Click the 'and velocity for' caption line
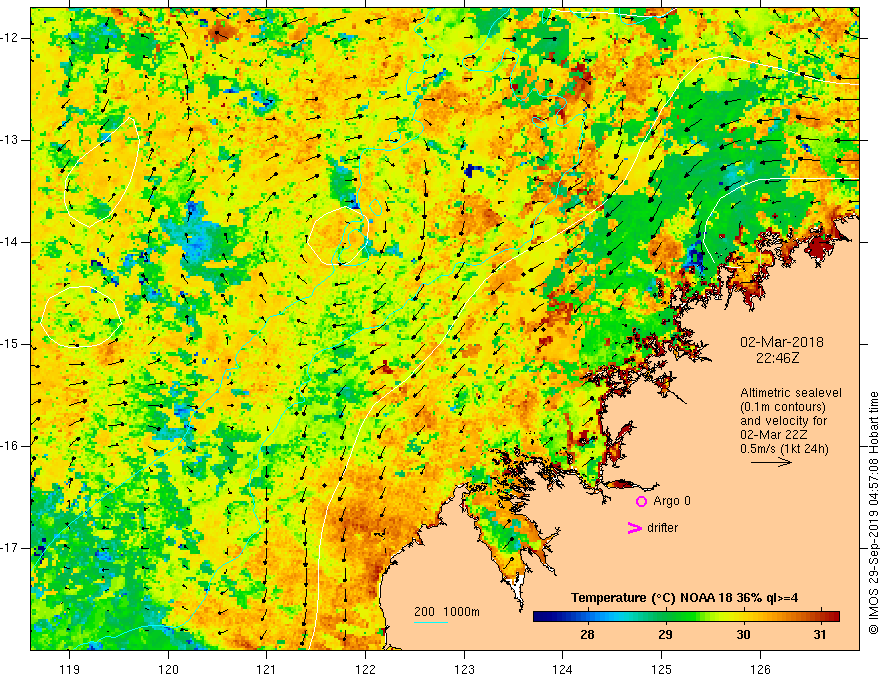The image size is (880, 680). pyautogui.click(x=783, y=421)
